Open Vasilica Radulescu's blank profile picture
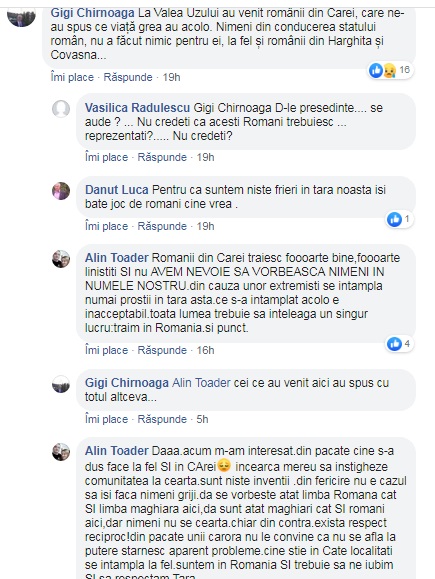 coord(61,109)
